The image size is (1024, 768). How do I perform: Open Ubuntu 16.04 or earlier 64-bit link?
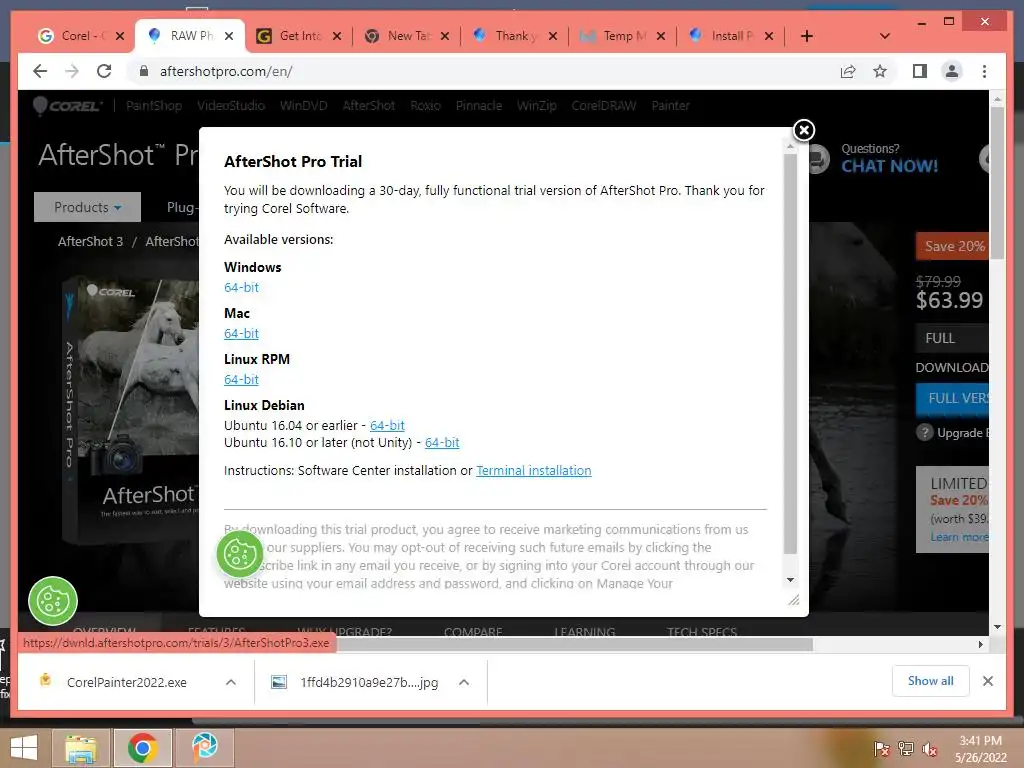pos(387,425)
